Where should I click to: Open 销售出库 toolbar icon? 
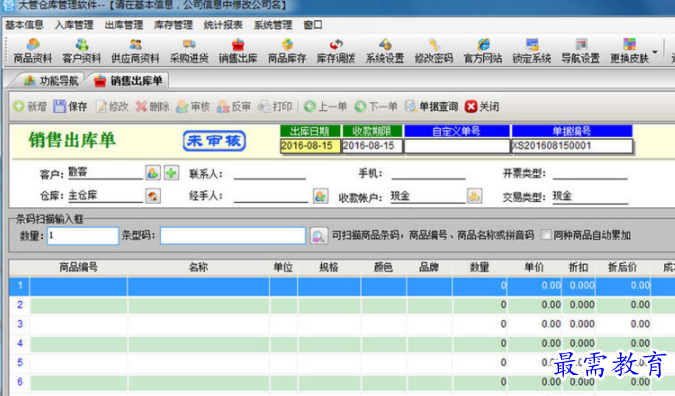coord(238,51)
